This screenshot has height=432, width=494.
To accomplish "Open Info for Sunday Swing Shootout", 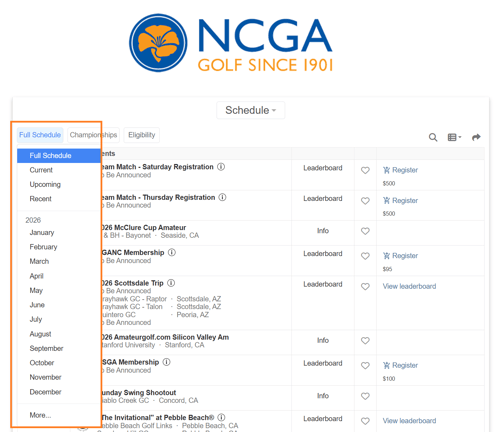I will [323, 396].
